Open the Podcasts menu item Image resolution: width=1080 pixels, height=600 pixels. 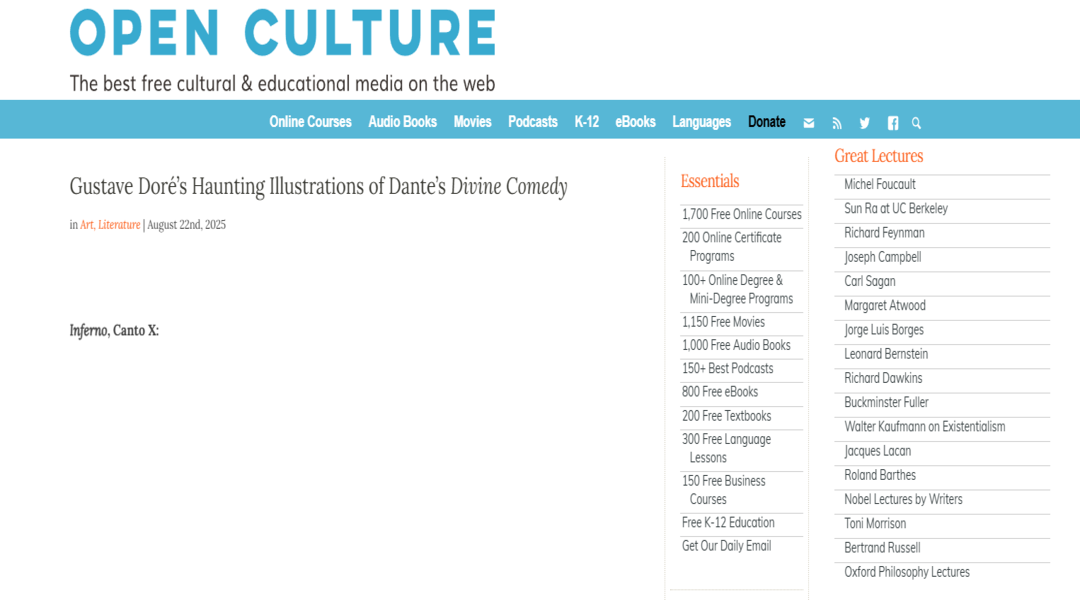532,122
